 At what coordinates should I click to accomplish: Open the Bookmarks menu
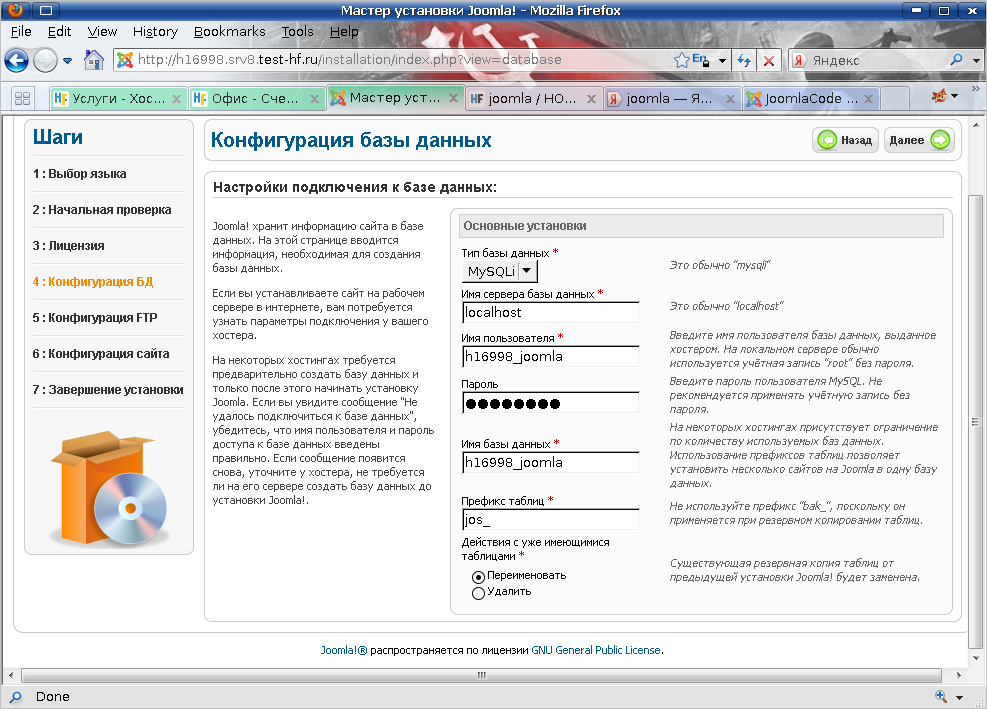[230, 31]
